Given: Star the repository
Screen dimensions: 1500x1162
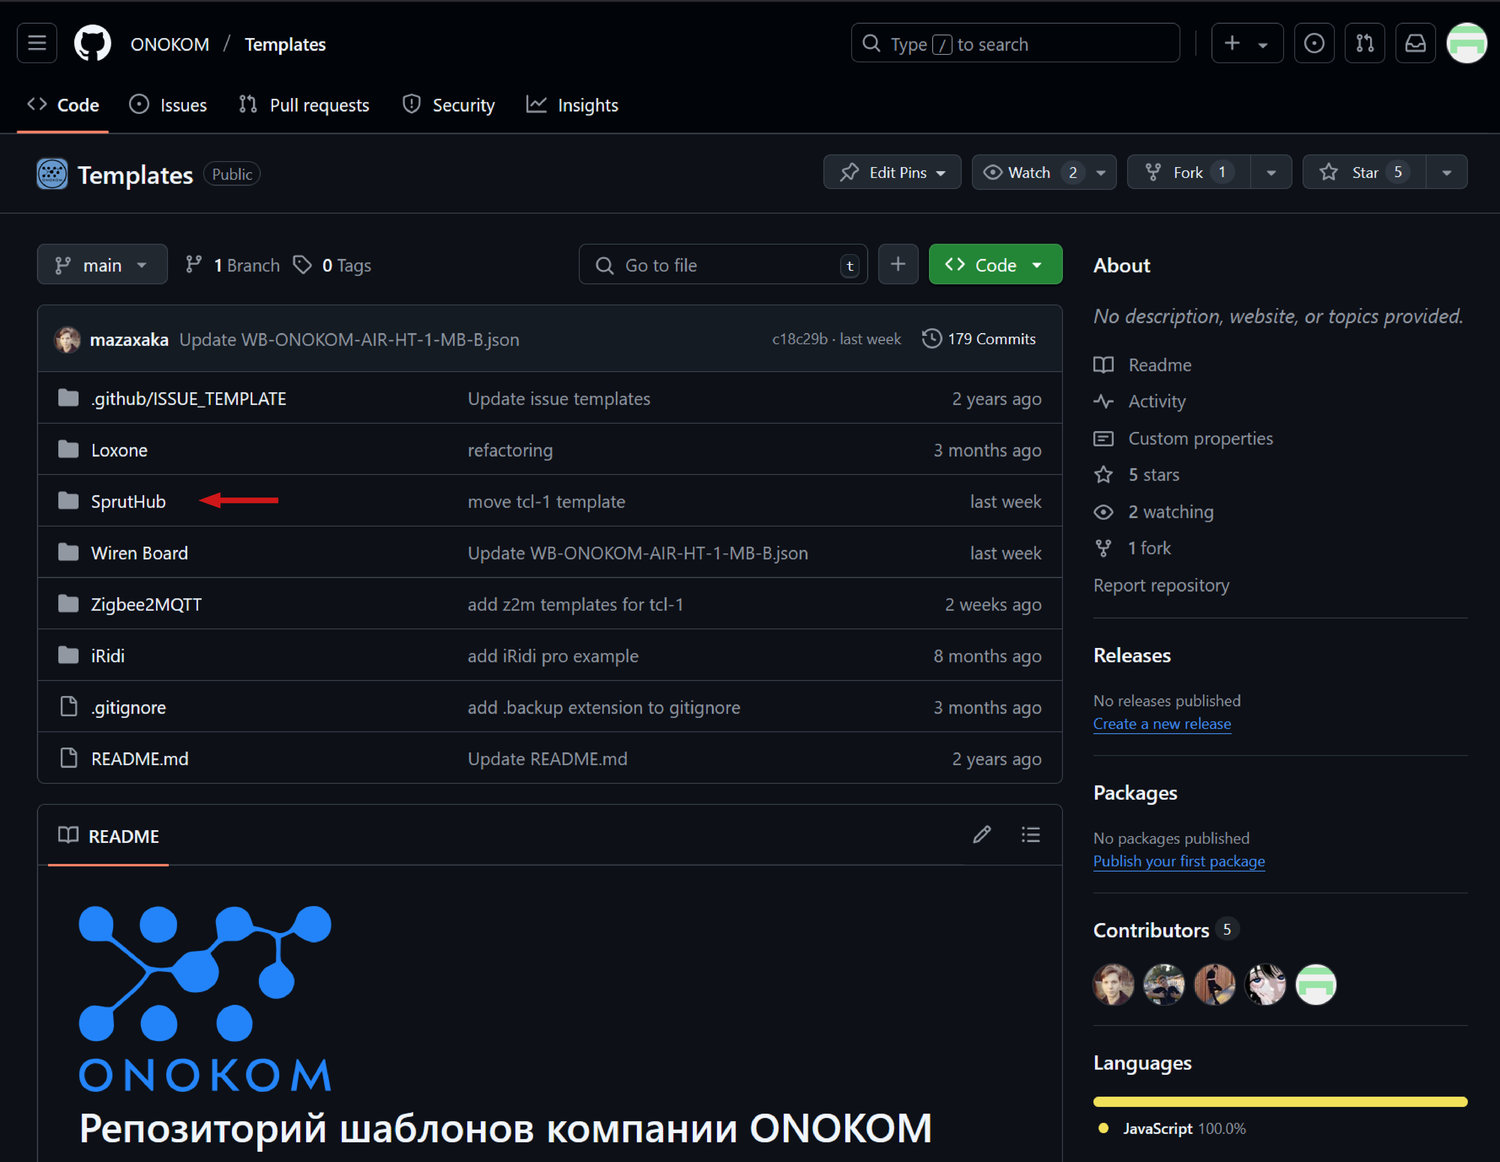Looking at the screenshot, I should pyautogui.click(x=1364, y=172).
